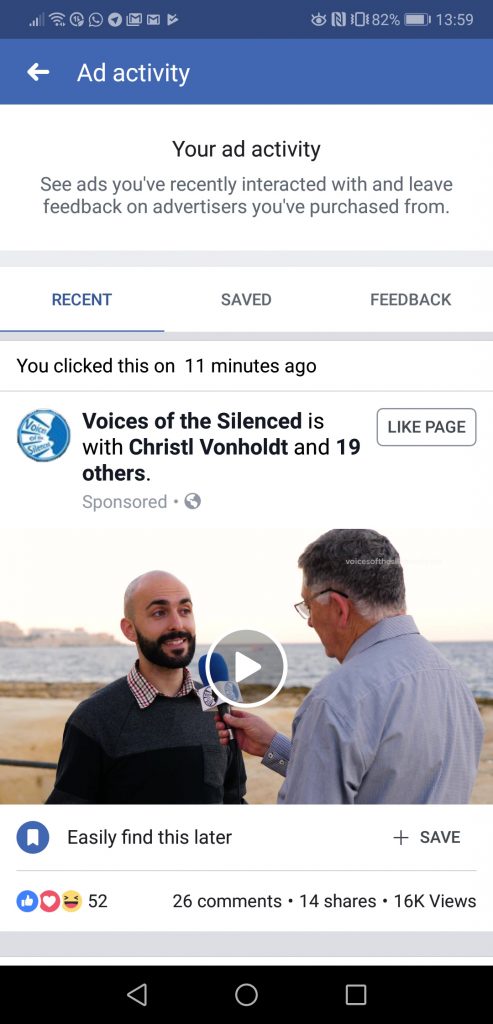Open the Voices of the Silenced profile picture
The height and width of the screenshot is (1024, 493).
pyautogui.click(x=44, y=435)
